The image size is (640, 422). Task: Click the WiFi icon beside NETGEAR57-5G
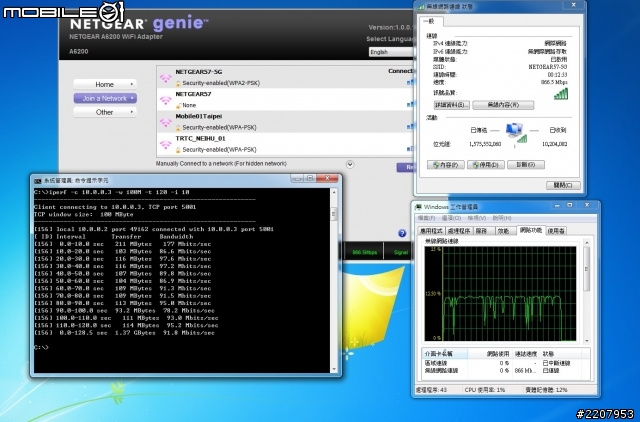click(165, 78)
